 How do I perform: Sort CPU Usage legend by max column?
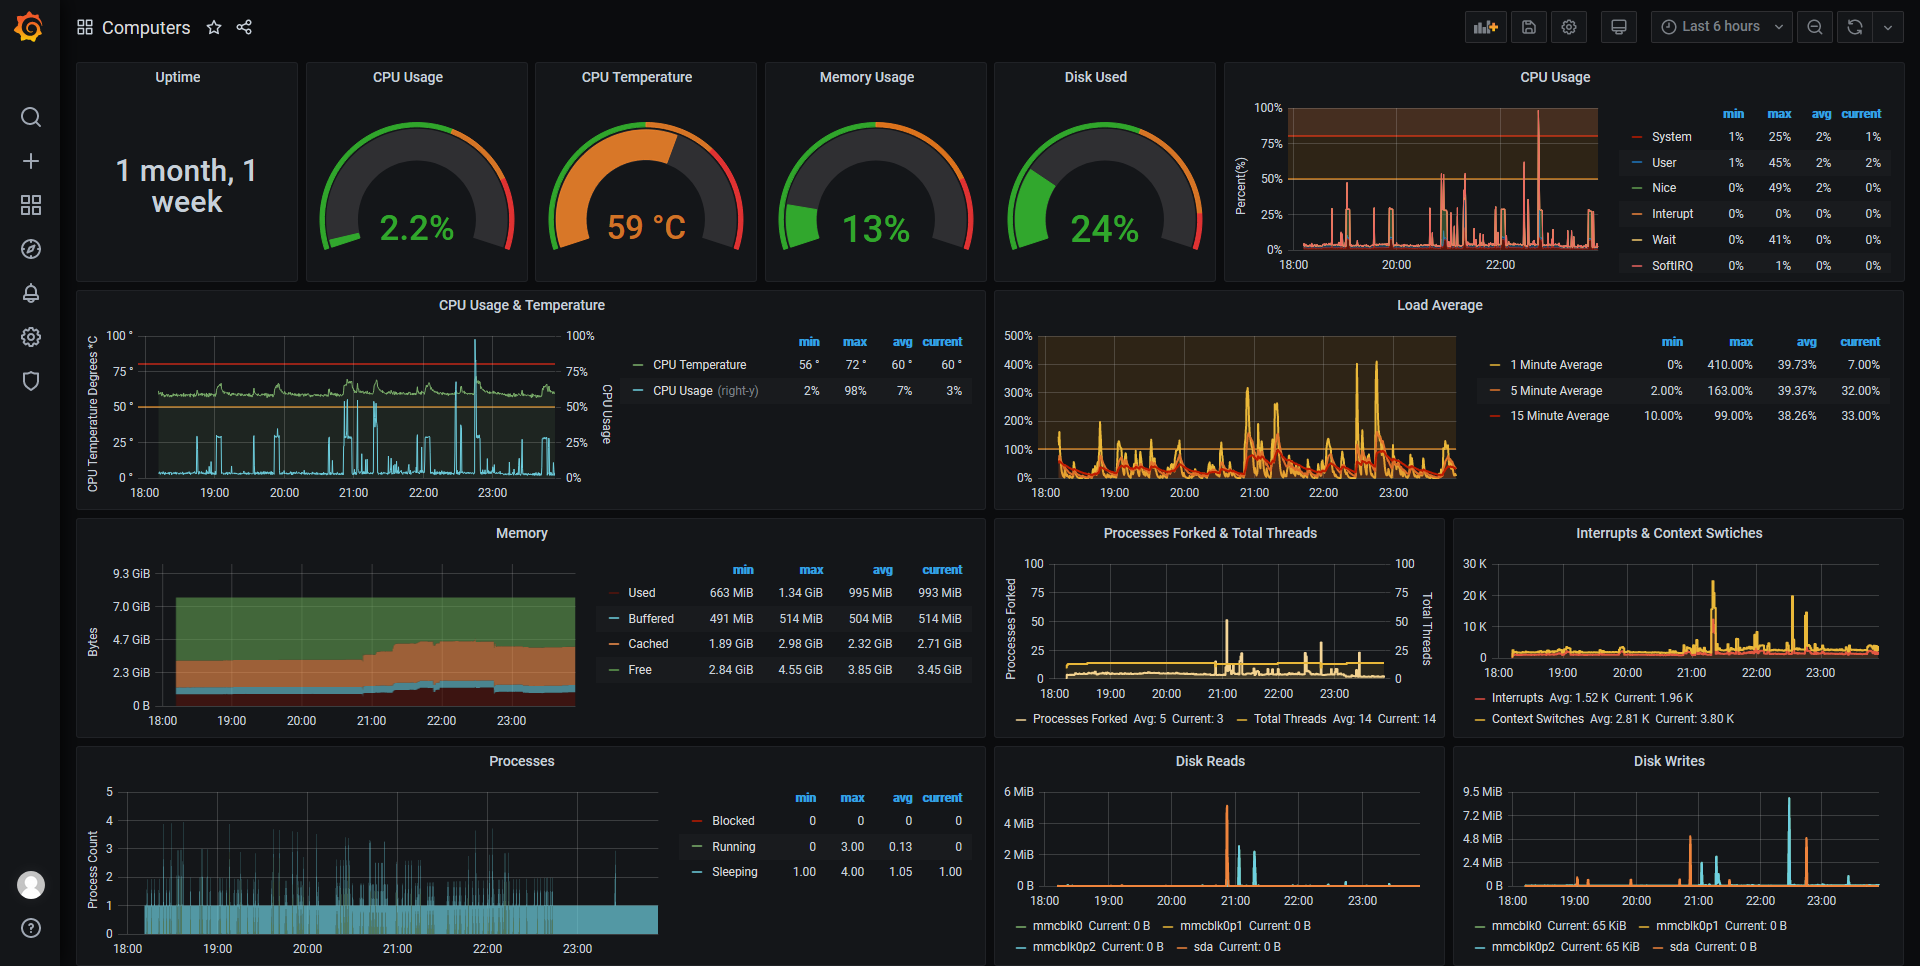coord(1779,114)
